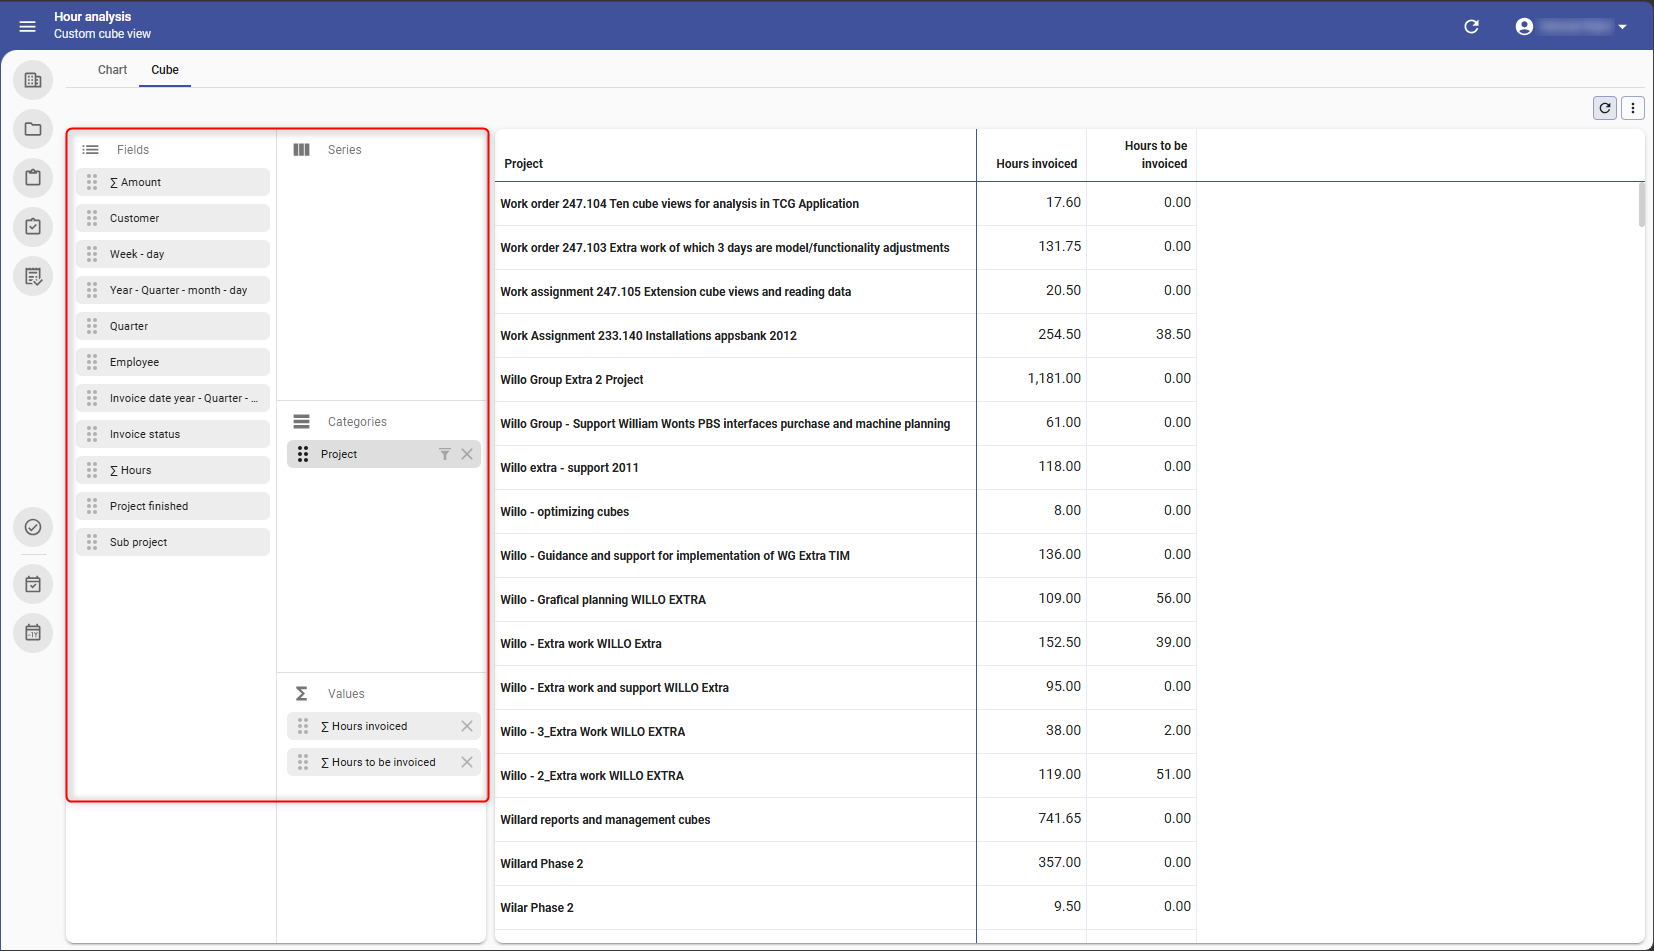Click the vertical scrollbar of the table
This screenshot has height=951, width=1654.
point(1641,205)
